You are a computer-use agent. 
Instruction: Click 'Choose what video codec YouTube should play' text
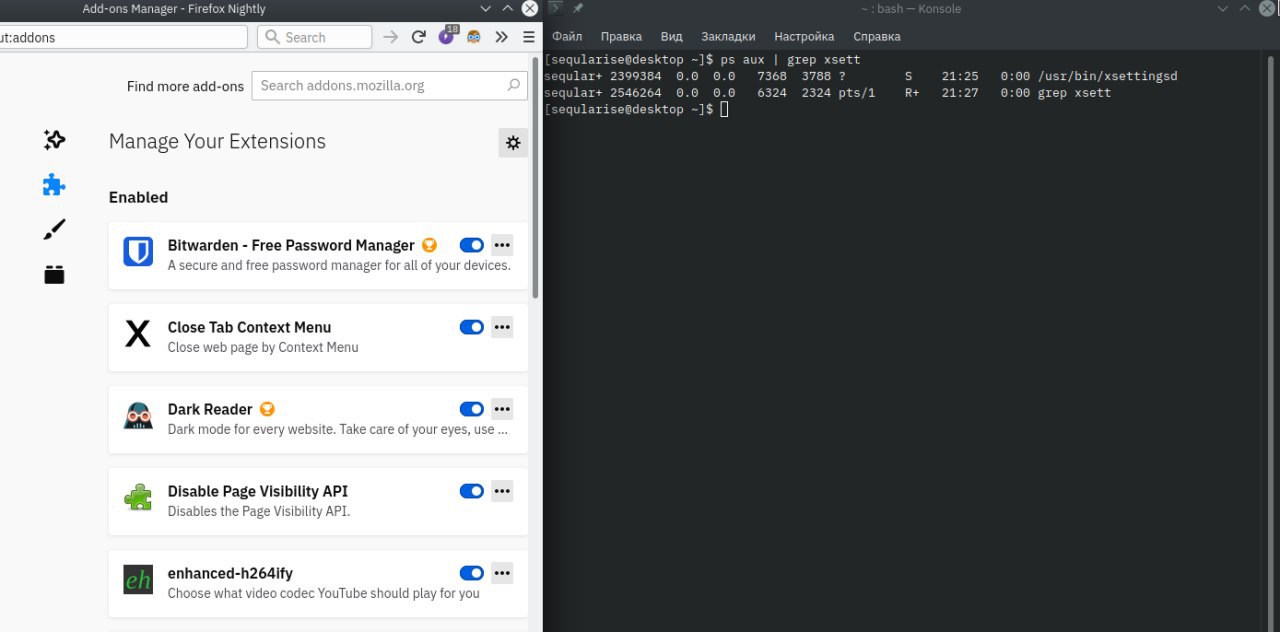coord(324,593)
